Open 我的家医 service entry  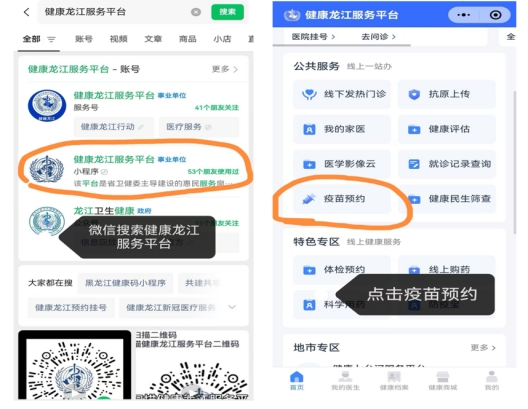(x=342, y=129)
